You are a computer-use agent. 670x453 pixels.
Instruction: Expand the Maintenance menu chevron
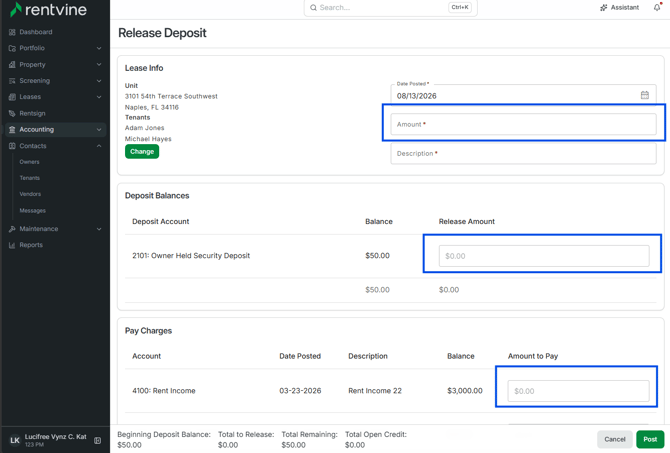coord(99,229)
